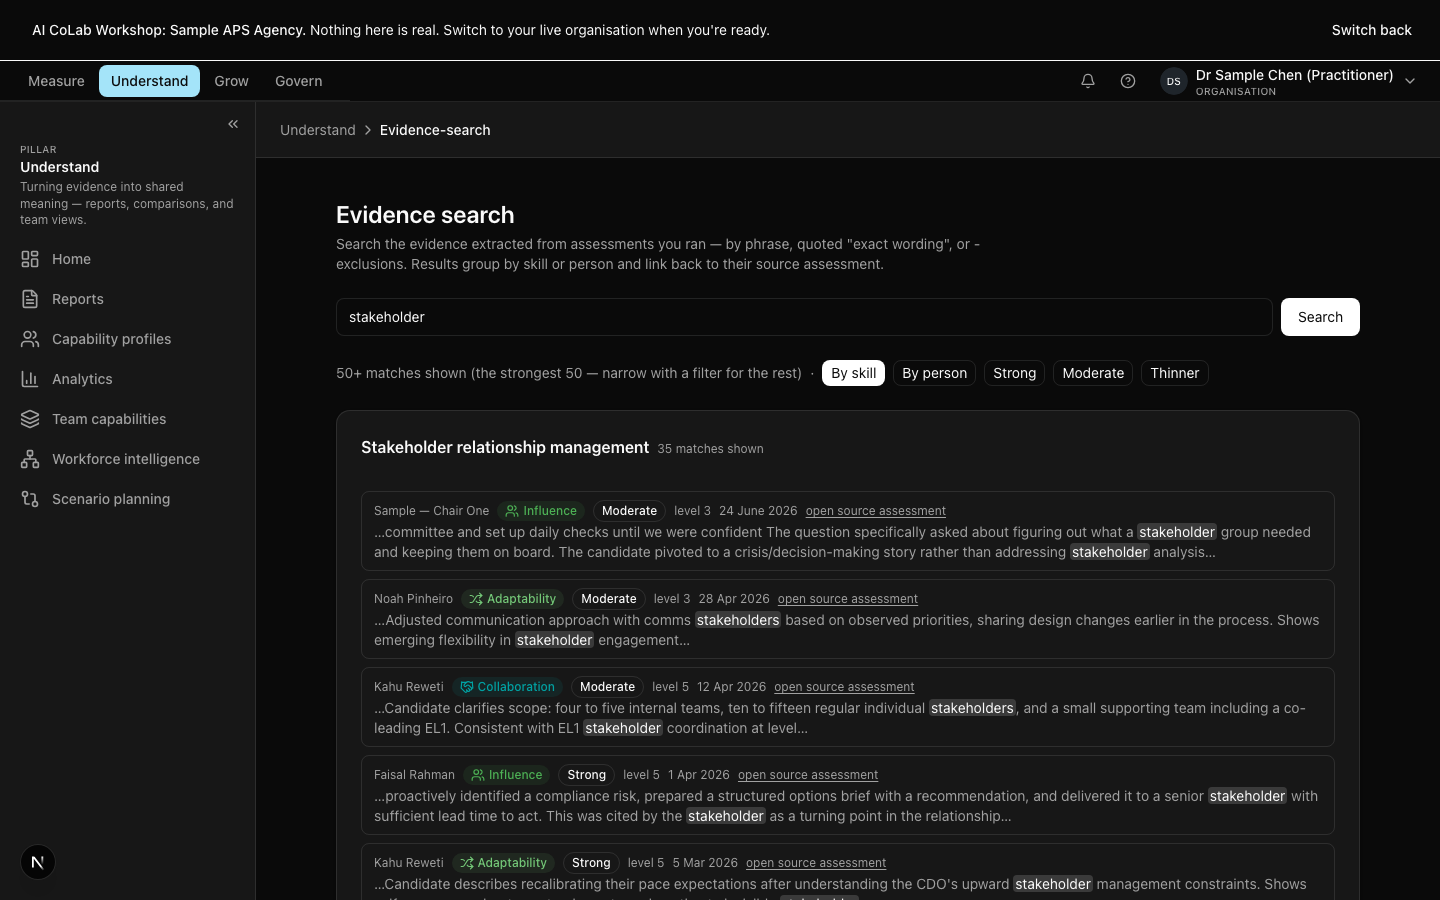Toggle the By person grouping
The width and height of the screenshot is (1440, 900).
(x=934, y=373)
